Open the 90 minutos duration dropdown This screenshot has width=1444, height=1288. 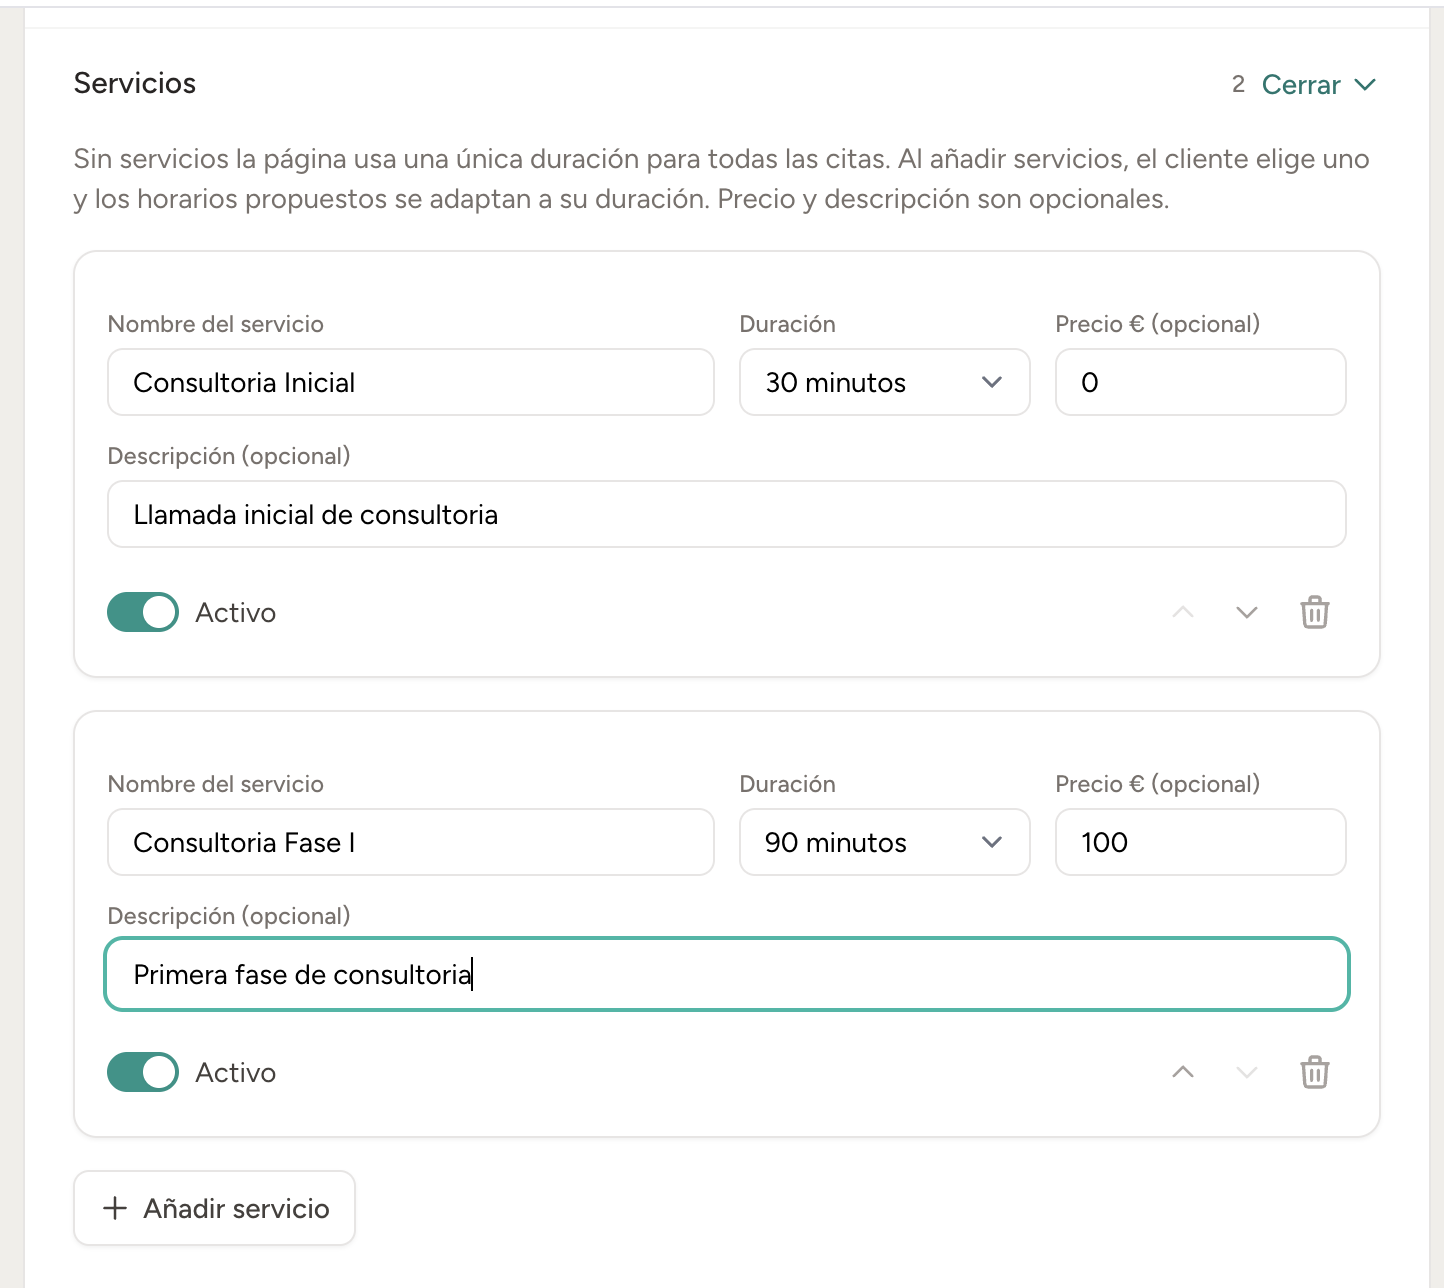[885, 842]
